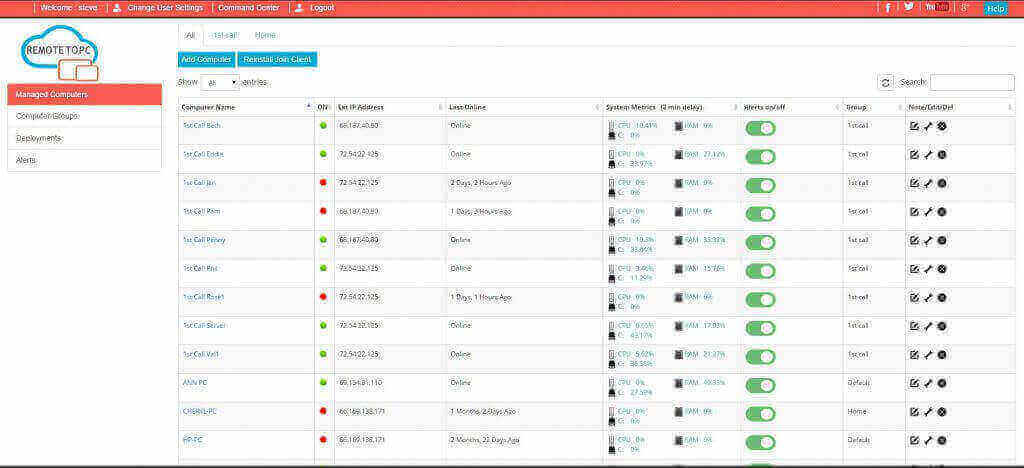Click the Add Computer button
Viewport: 1024px width, 468px height.
coord(206,60)
